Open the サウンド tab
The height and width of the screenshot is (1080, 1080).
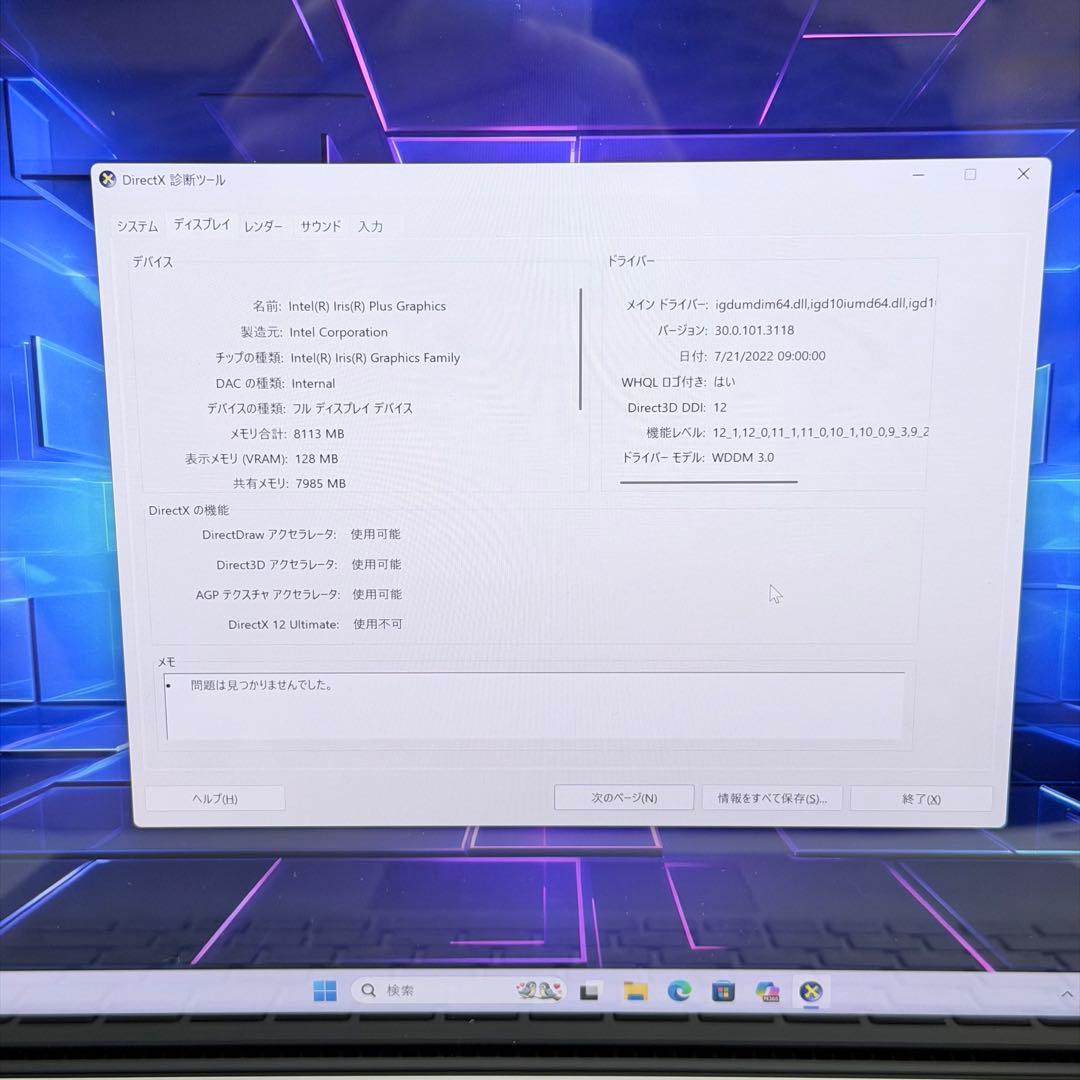(320, 226)
